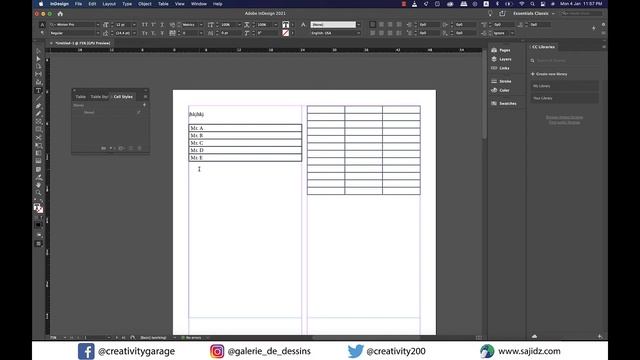Open the Swatches panel

click(x=504, y=103)
